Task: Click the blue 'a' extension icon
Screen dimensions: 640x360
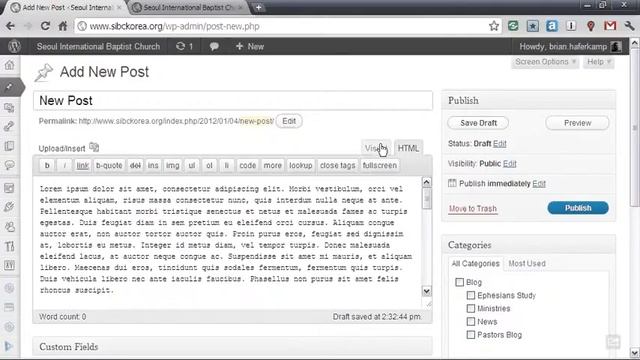Action: coord(552,26)
